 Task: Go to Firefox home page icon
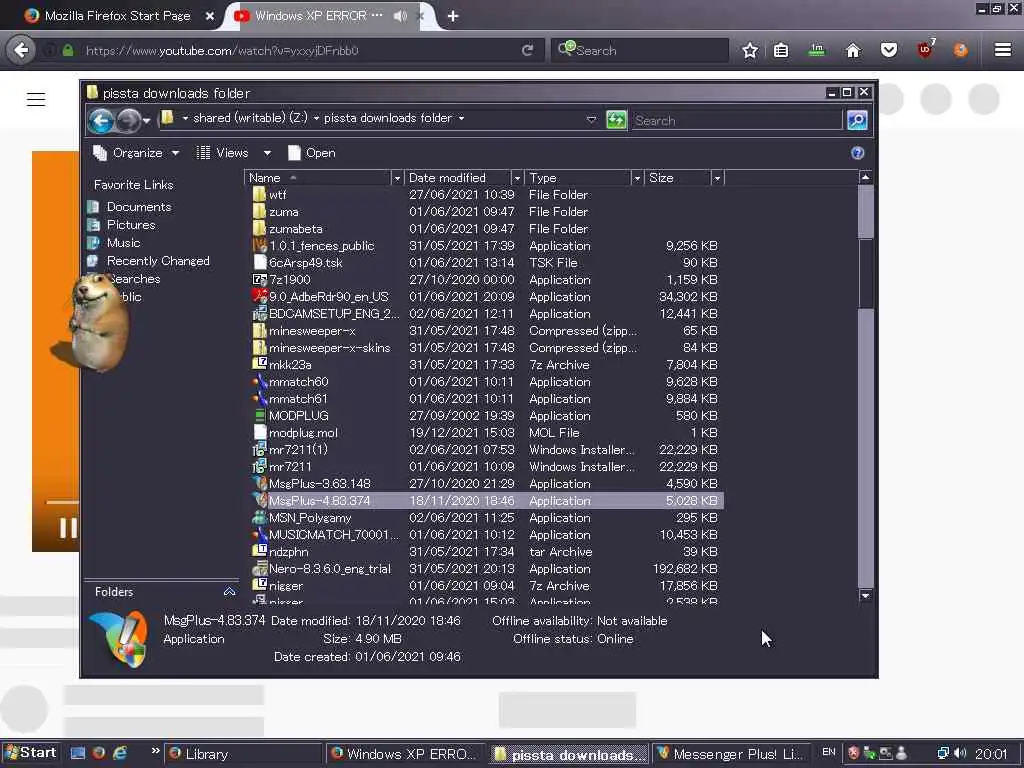pyautogui.click(x=853, y=50)
